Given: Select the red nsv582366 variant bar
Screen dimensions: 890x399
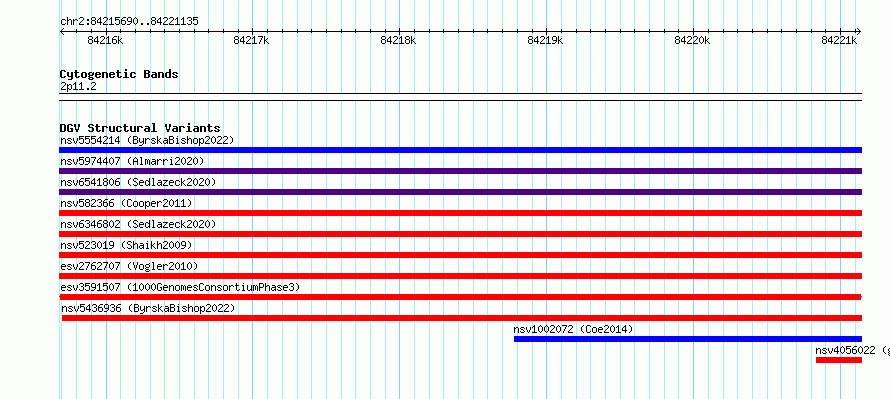Looking at the screenshot, I should pos(460,213).
